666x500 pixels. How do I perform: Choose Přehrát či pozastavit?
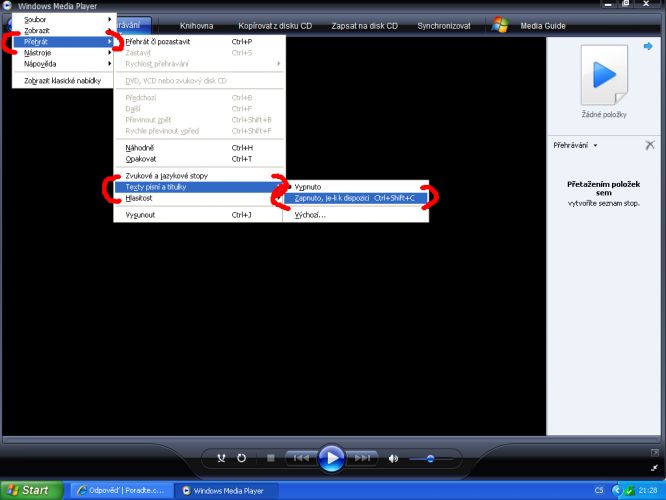(199, 42)
